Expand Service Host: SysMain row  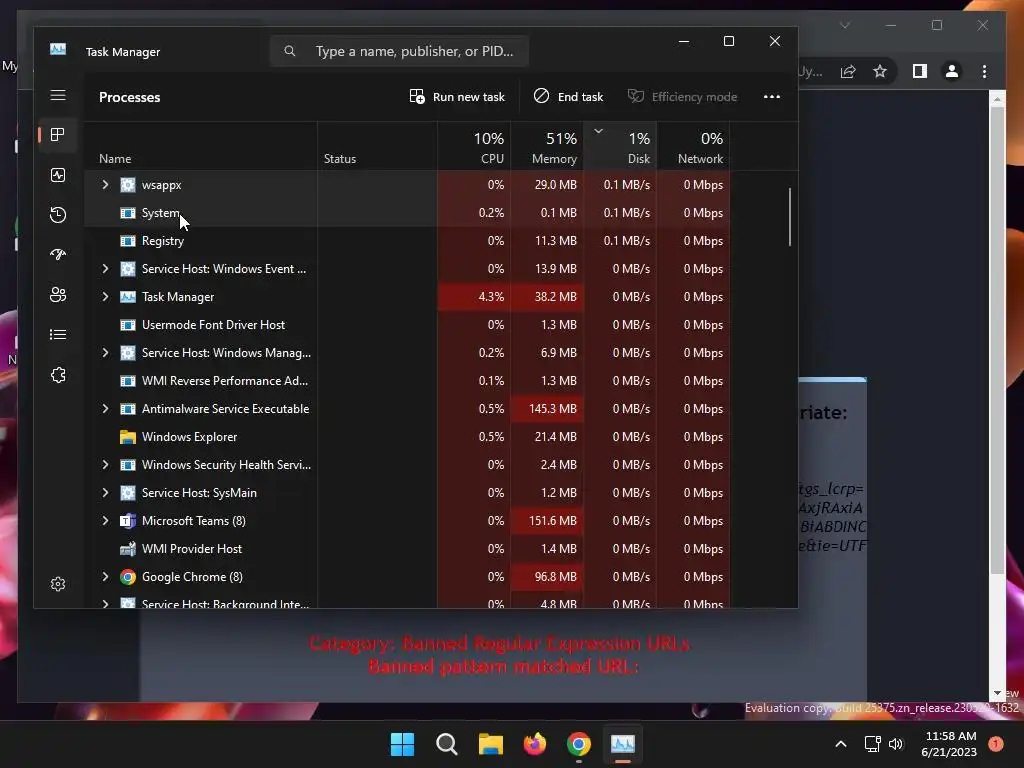tap(105, 493)
